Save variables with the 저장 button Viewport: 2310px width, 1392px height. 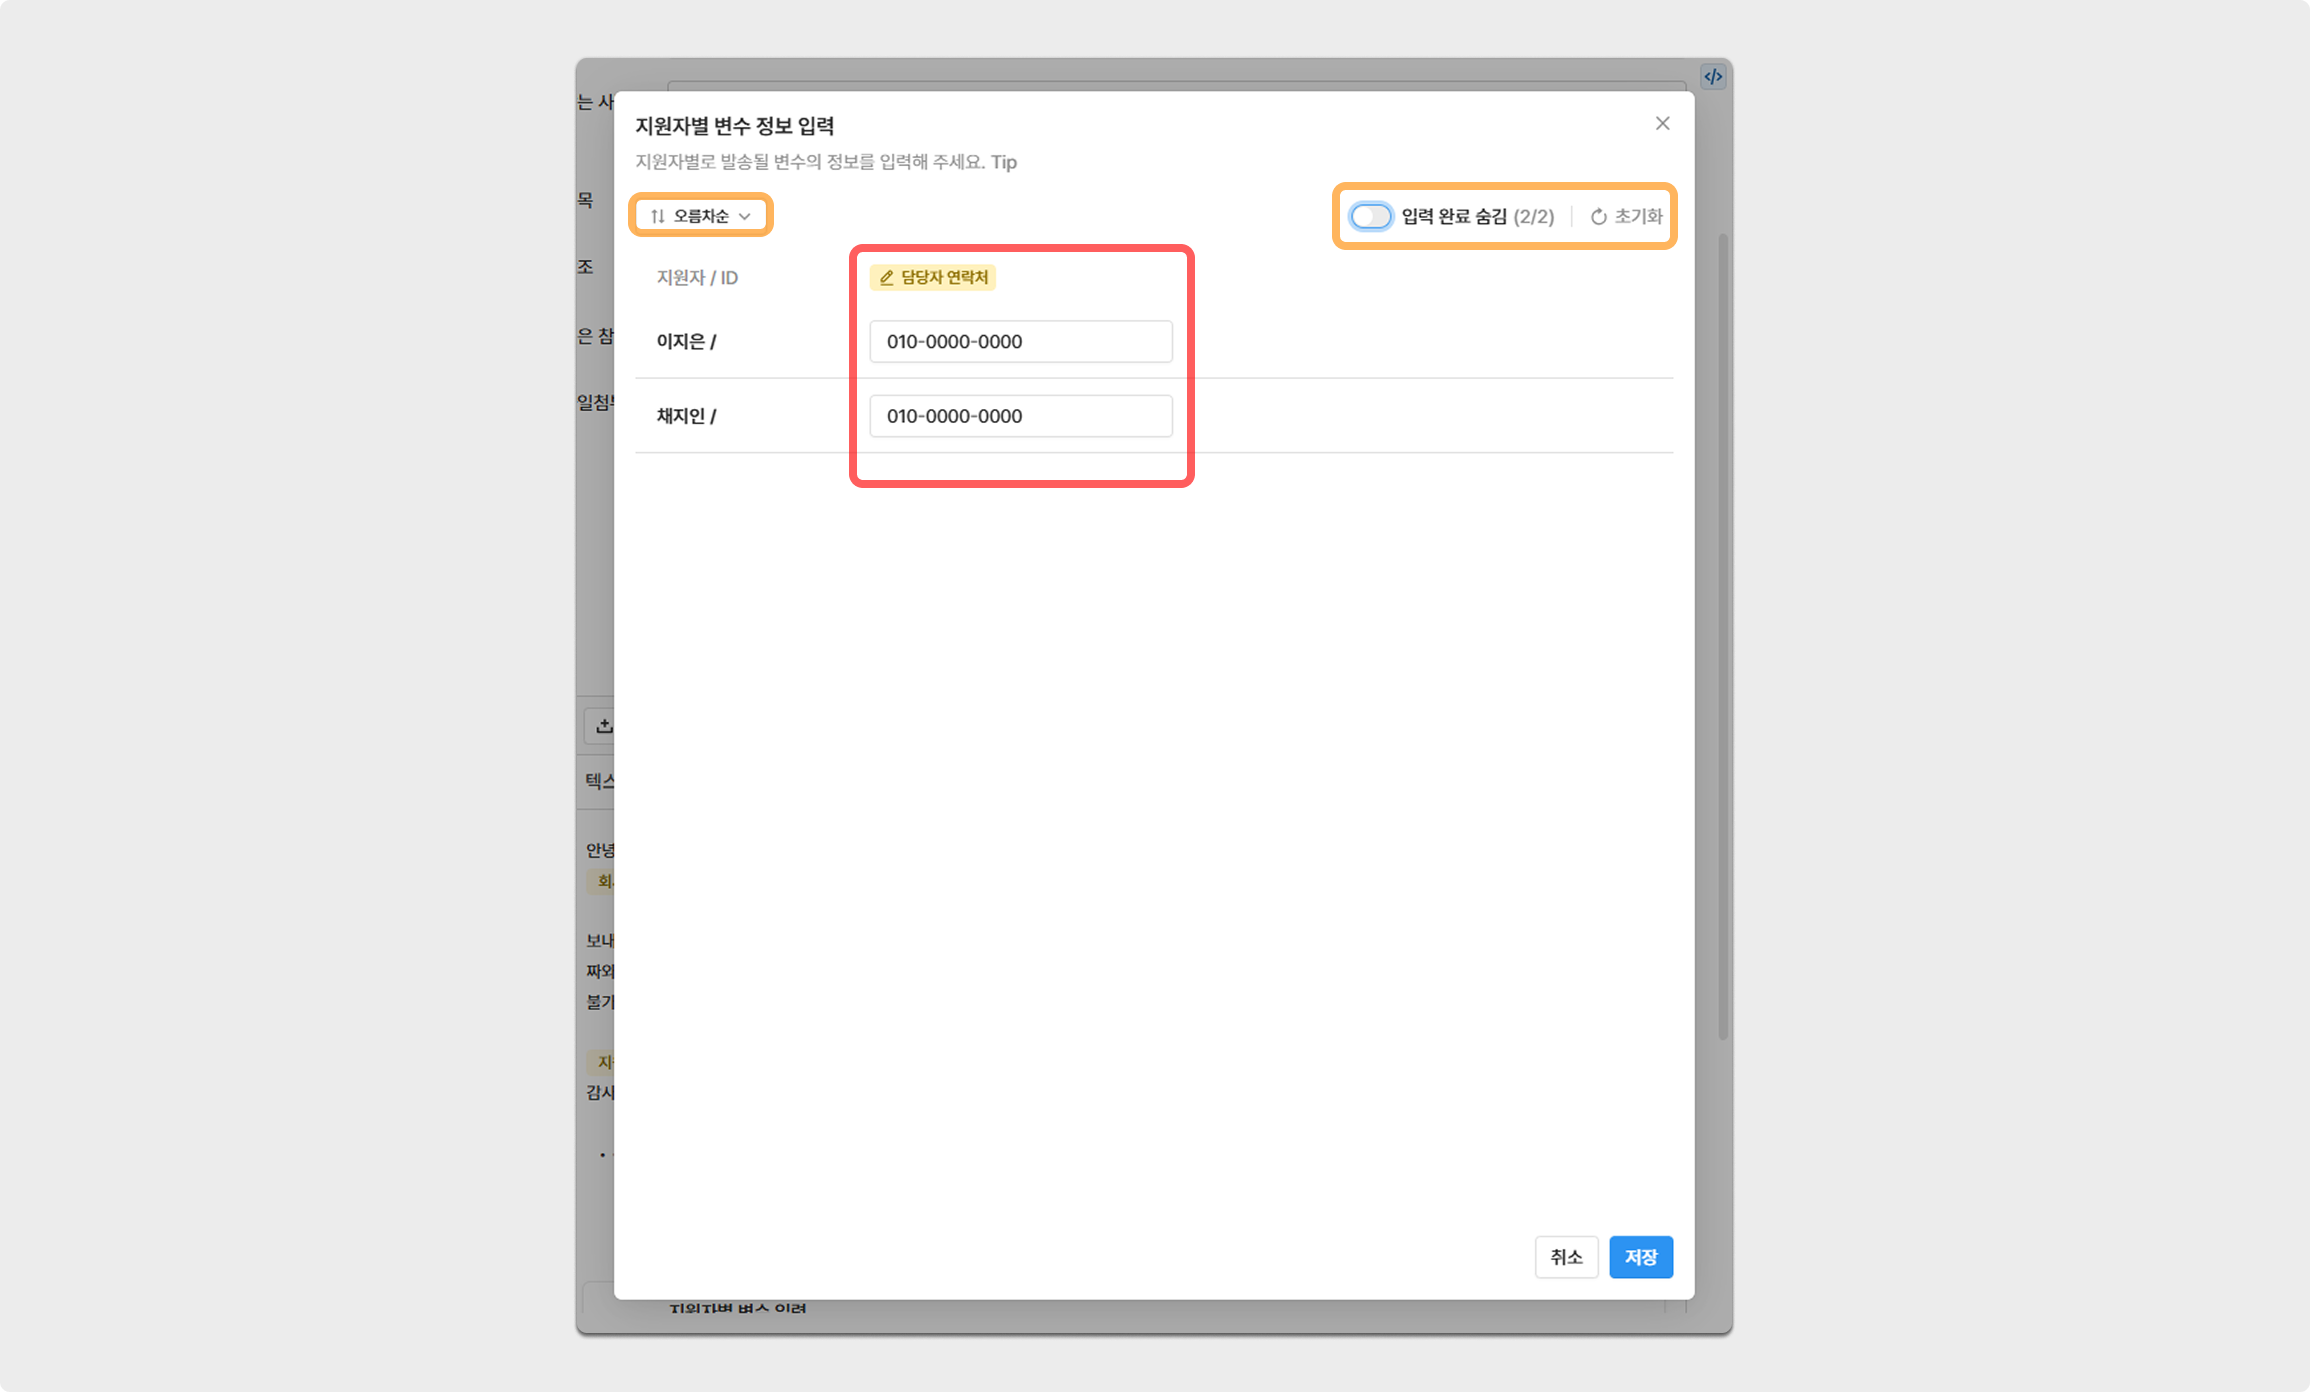pos(1640,1257)
